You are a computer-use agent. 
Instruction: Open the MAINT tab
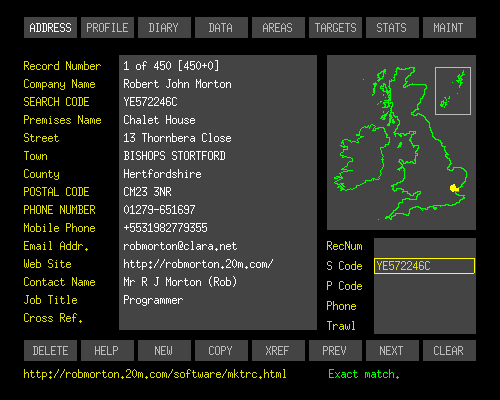[x=449, y=28]
